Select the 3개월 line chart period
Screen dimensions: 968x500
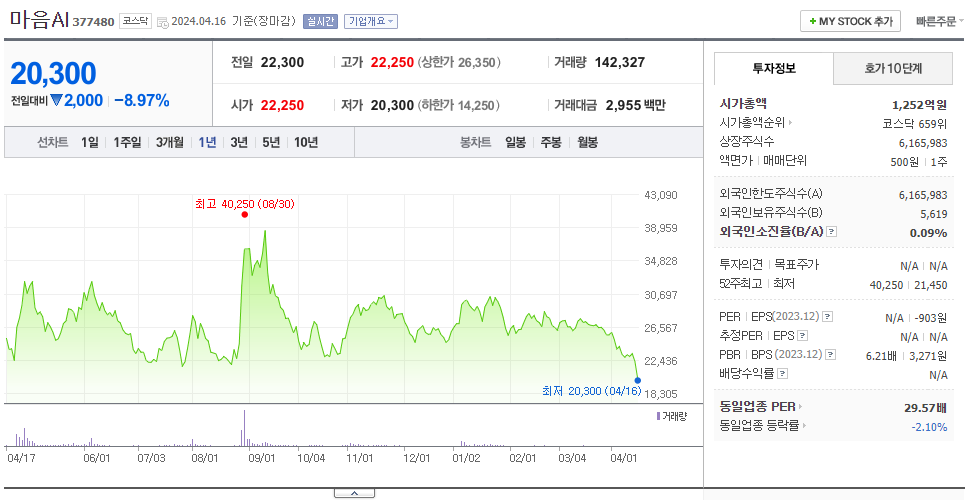[170, 143]
